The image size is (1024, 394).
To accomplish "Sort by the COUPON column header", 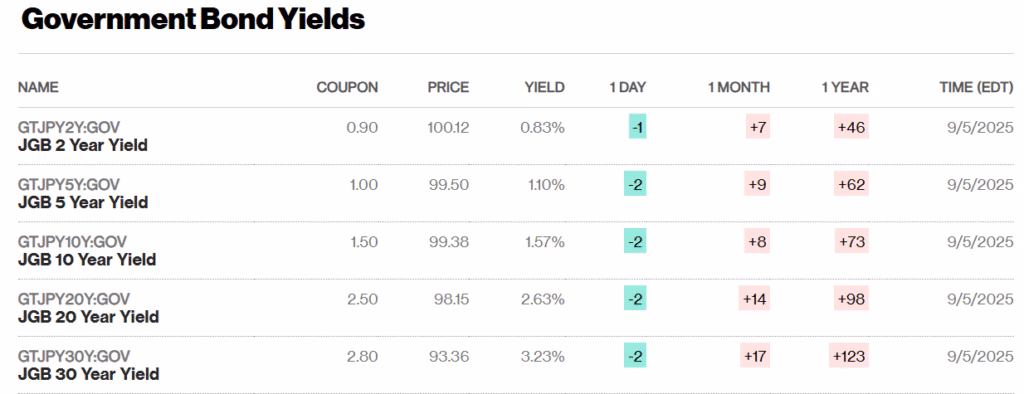I will tap(347, 88).
